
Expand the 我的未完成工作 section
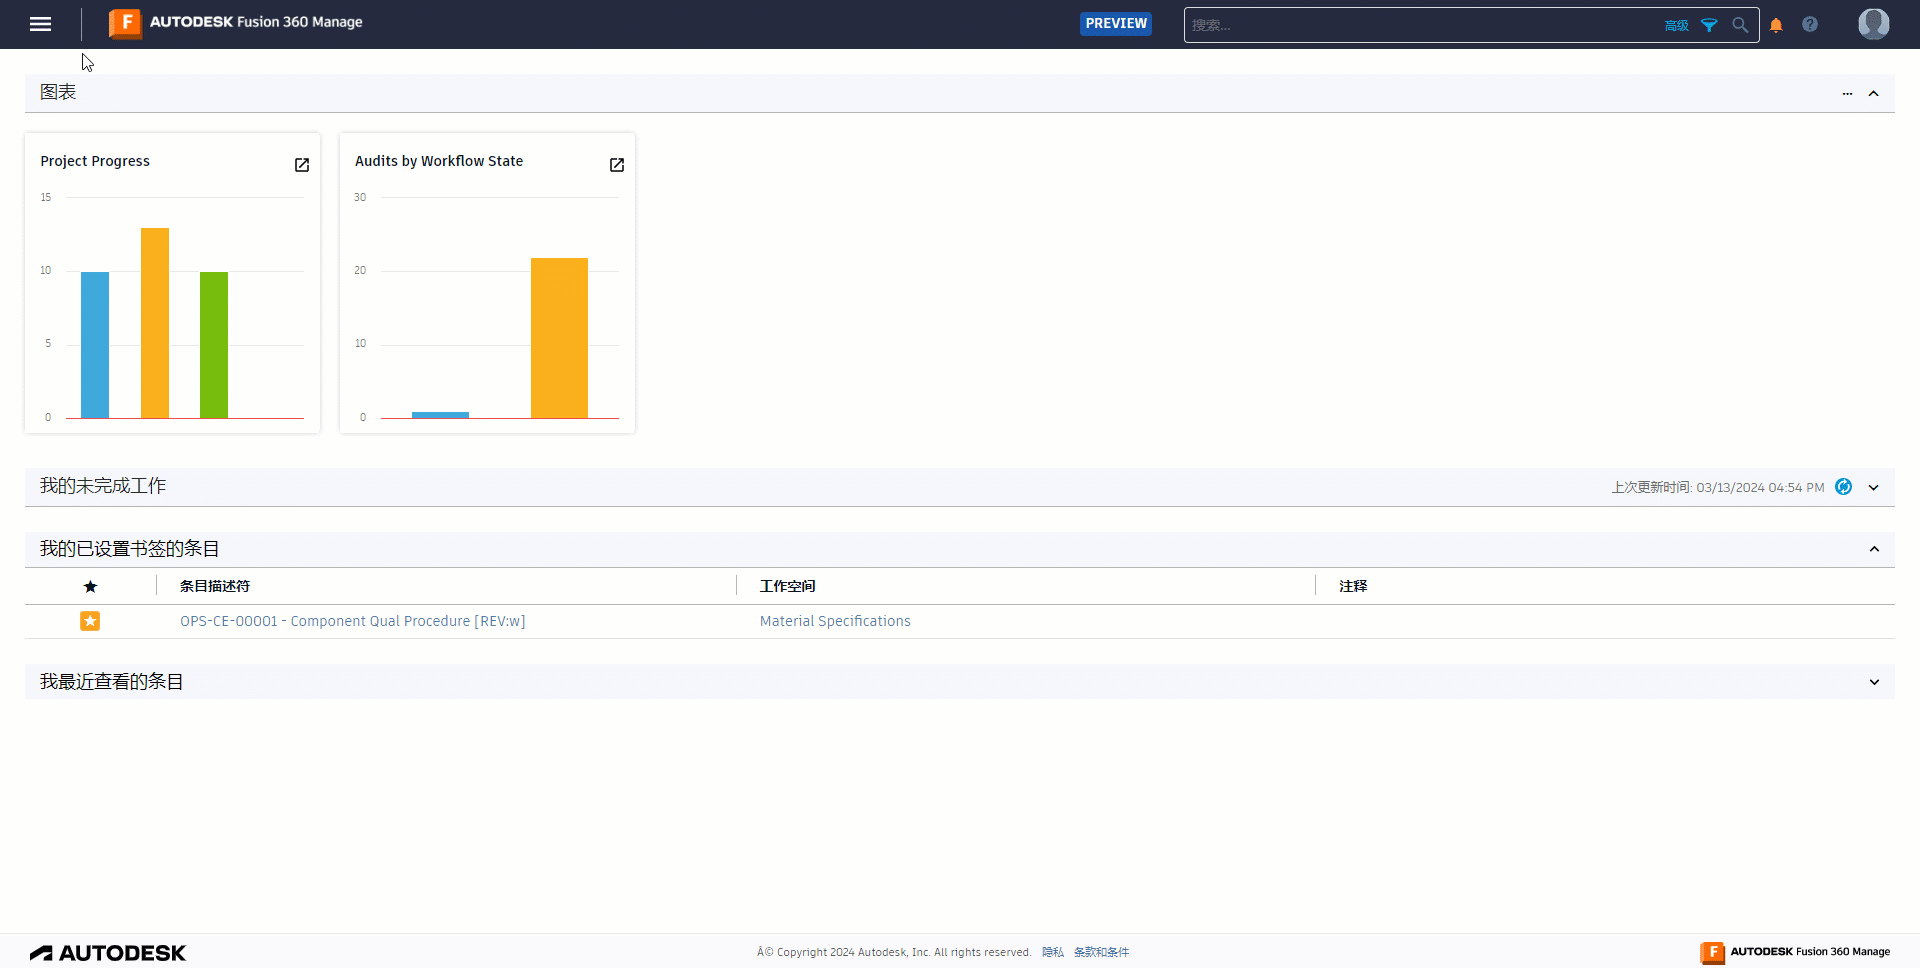tap(1874, 488)
